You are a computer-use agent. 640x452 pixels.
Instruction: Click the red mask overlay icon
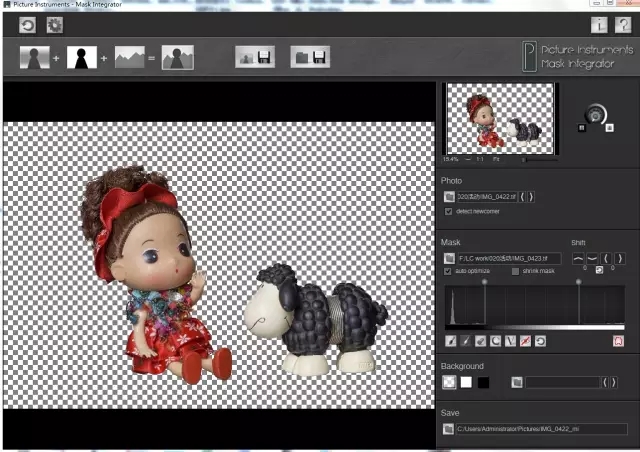coord(617,341)
